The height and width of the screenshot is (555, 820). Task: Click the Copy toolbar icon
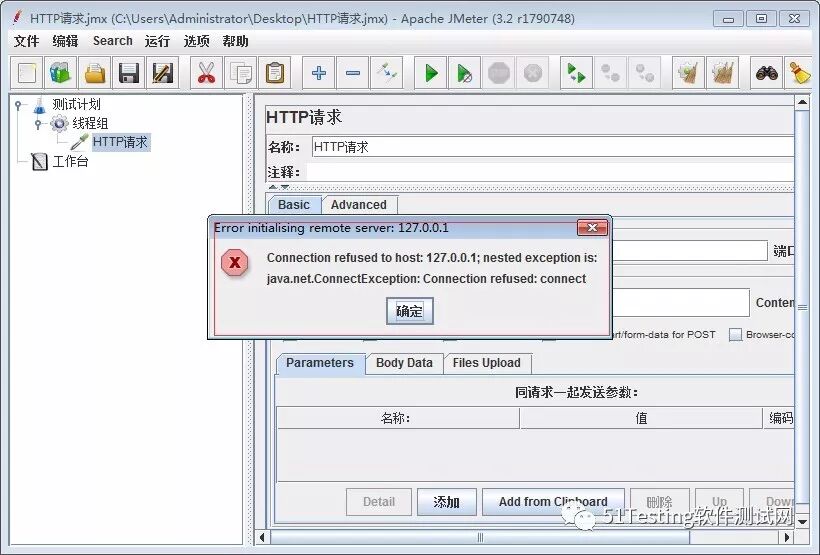241,73
